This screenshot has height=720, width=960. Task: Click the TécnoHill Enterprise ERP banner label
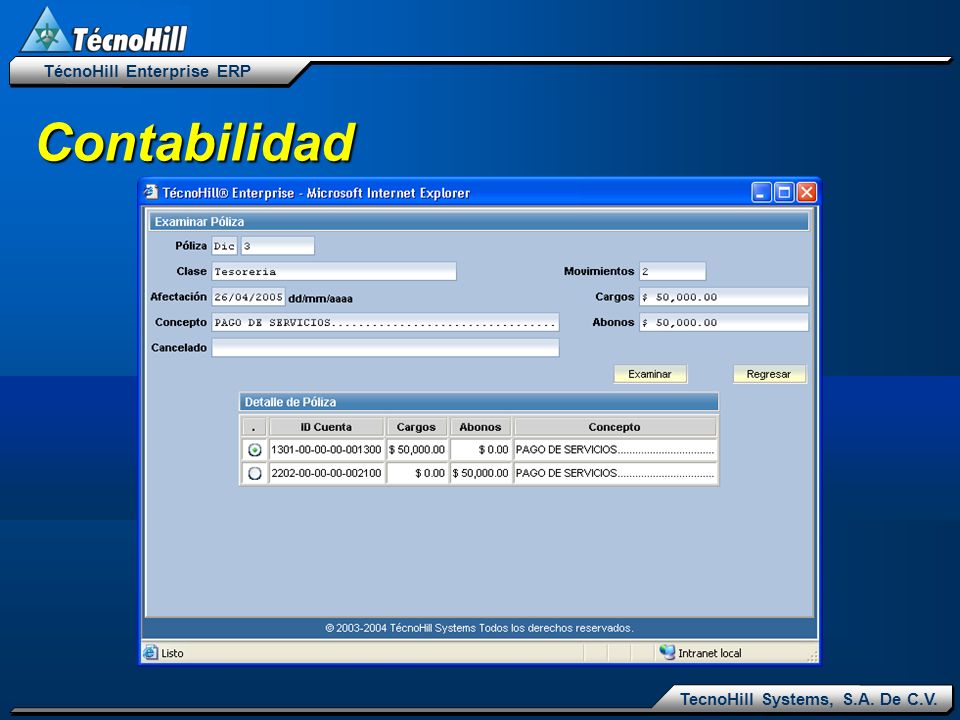tap(148, 71)
